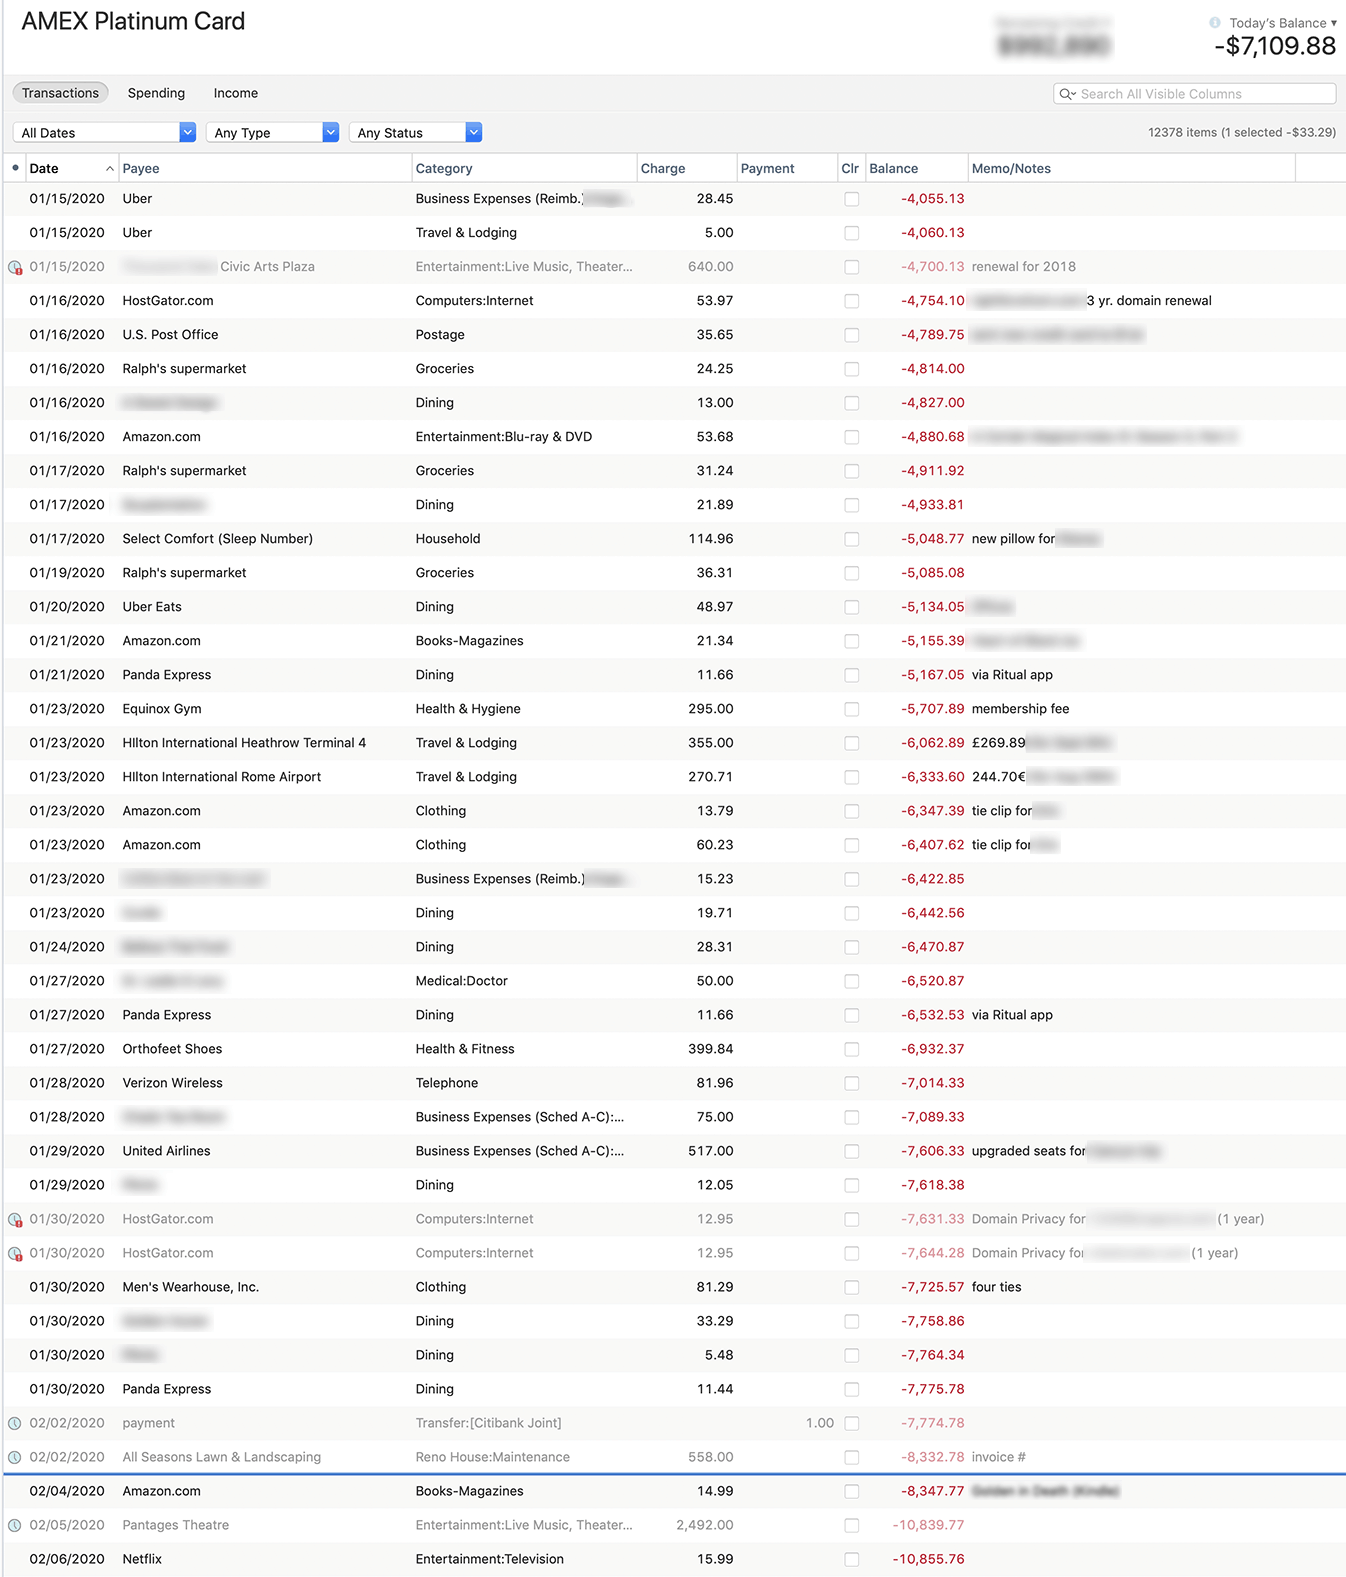Click the info icon next to Today's Balance
Screen dimensions: 1346x1577
(1215, 23)
